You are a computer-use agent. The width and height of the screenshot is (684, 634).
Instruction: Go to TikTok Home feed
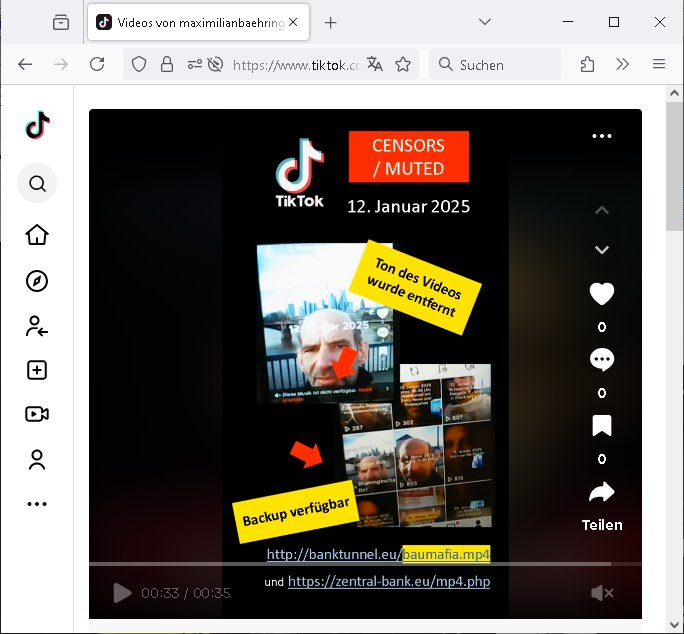coord(37,235)
